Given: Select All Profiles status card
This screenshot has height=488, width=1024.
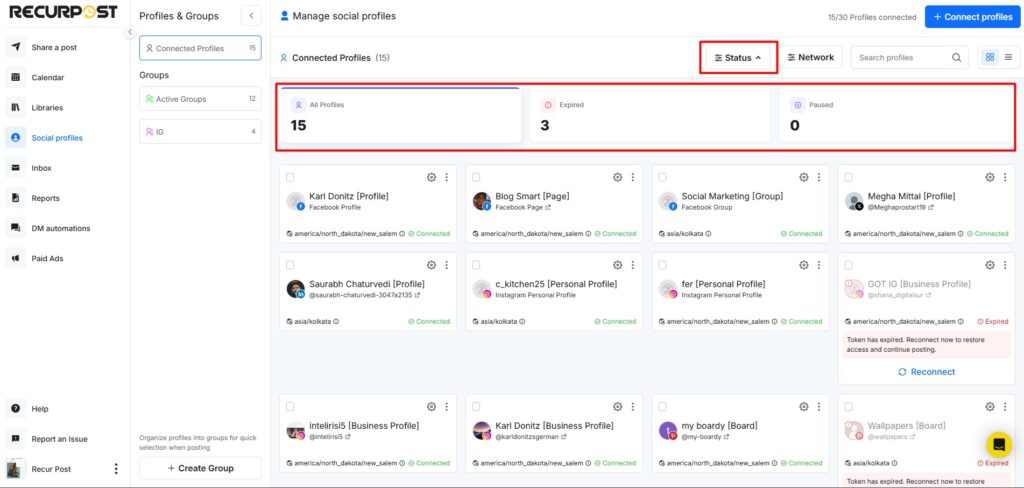Looking at the screenshot, I should click(x=401, y=115).
